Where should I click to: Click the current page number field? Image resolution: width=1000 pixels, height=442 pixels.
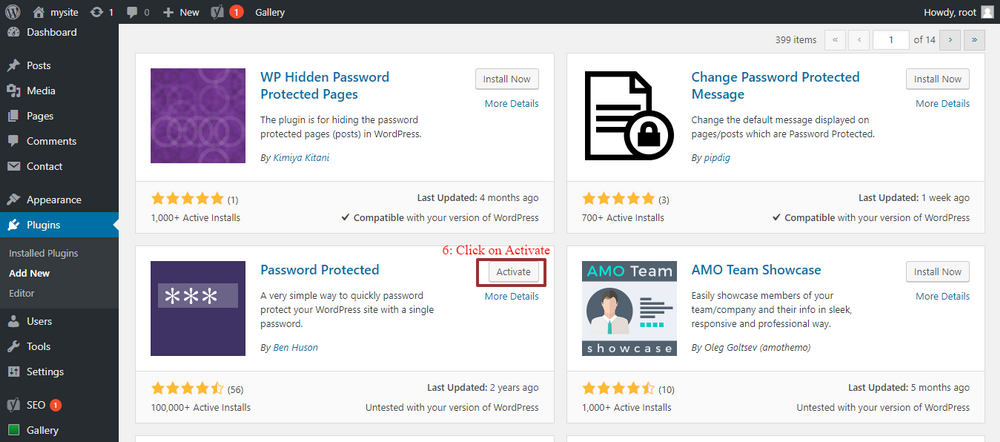(x=891, y=40)
